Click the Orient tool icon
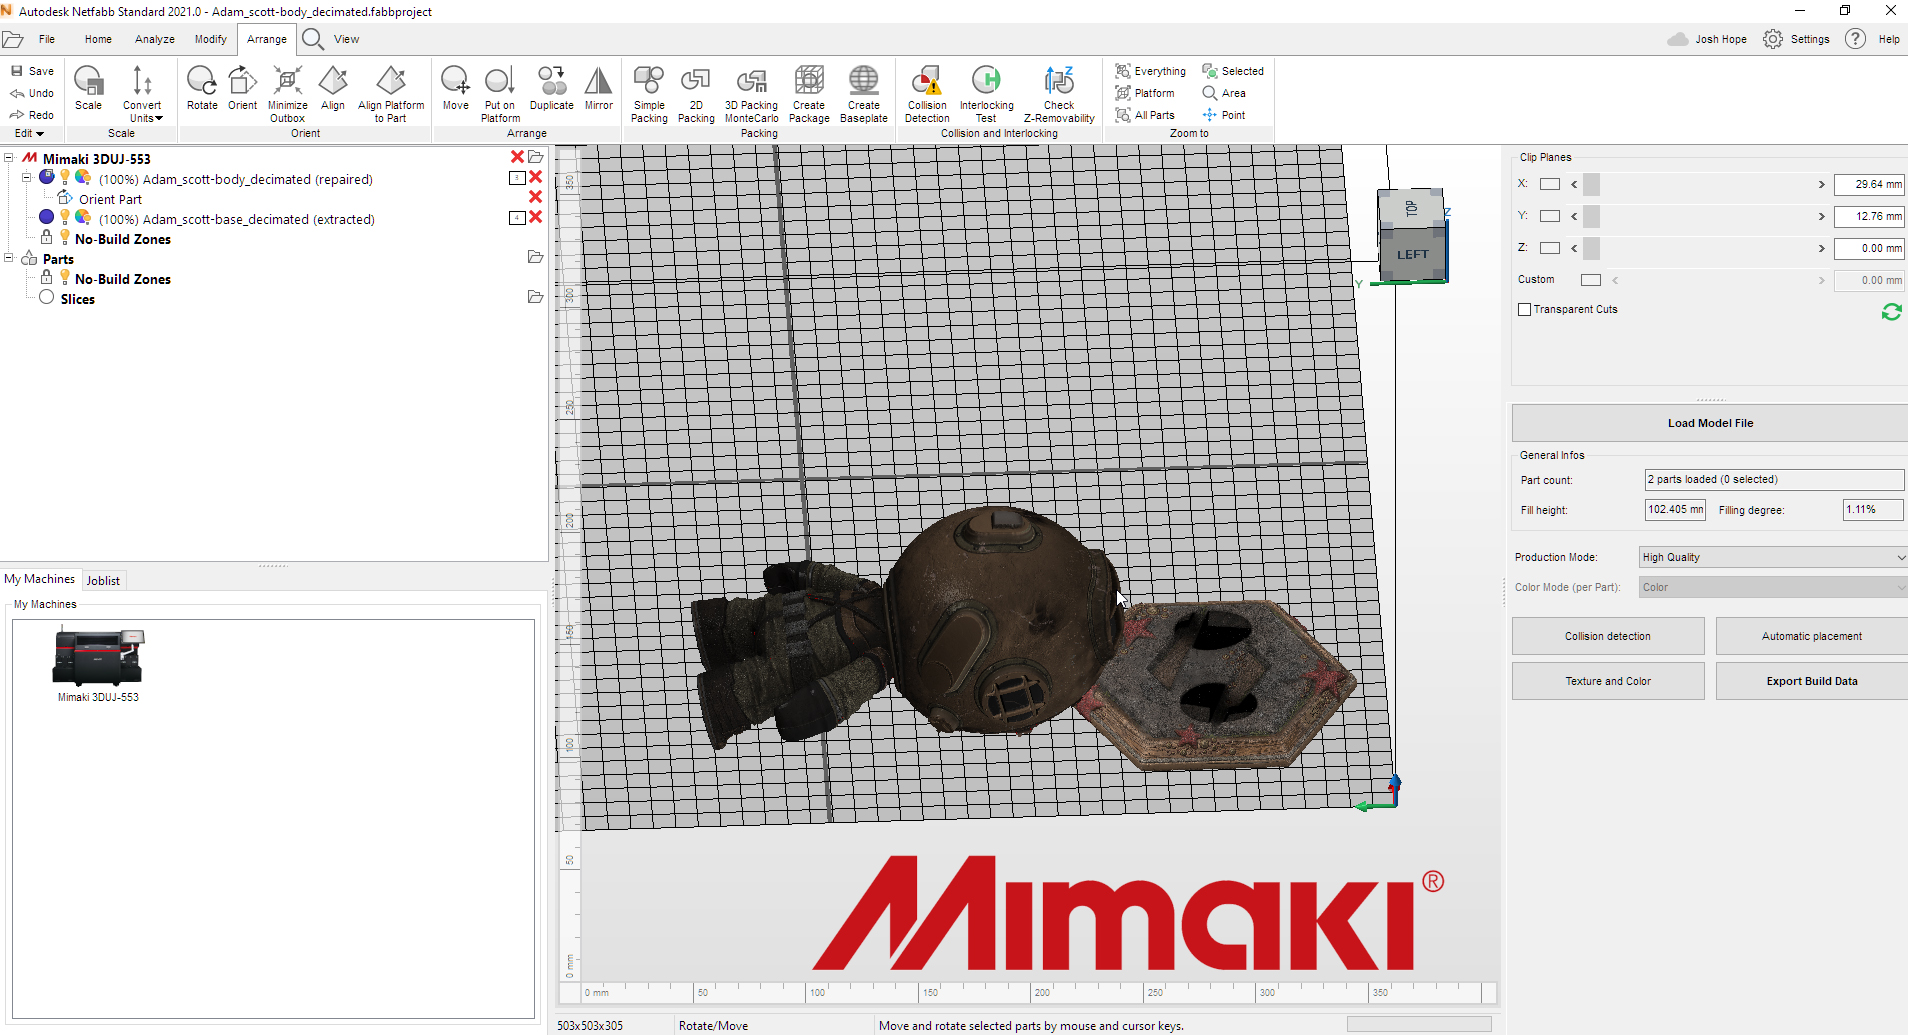This screenshot has height=1035, width=1908. 242,88
